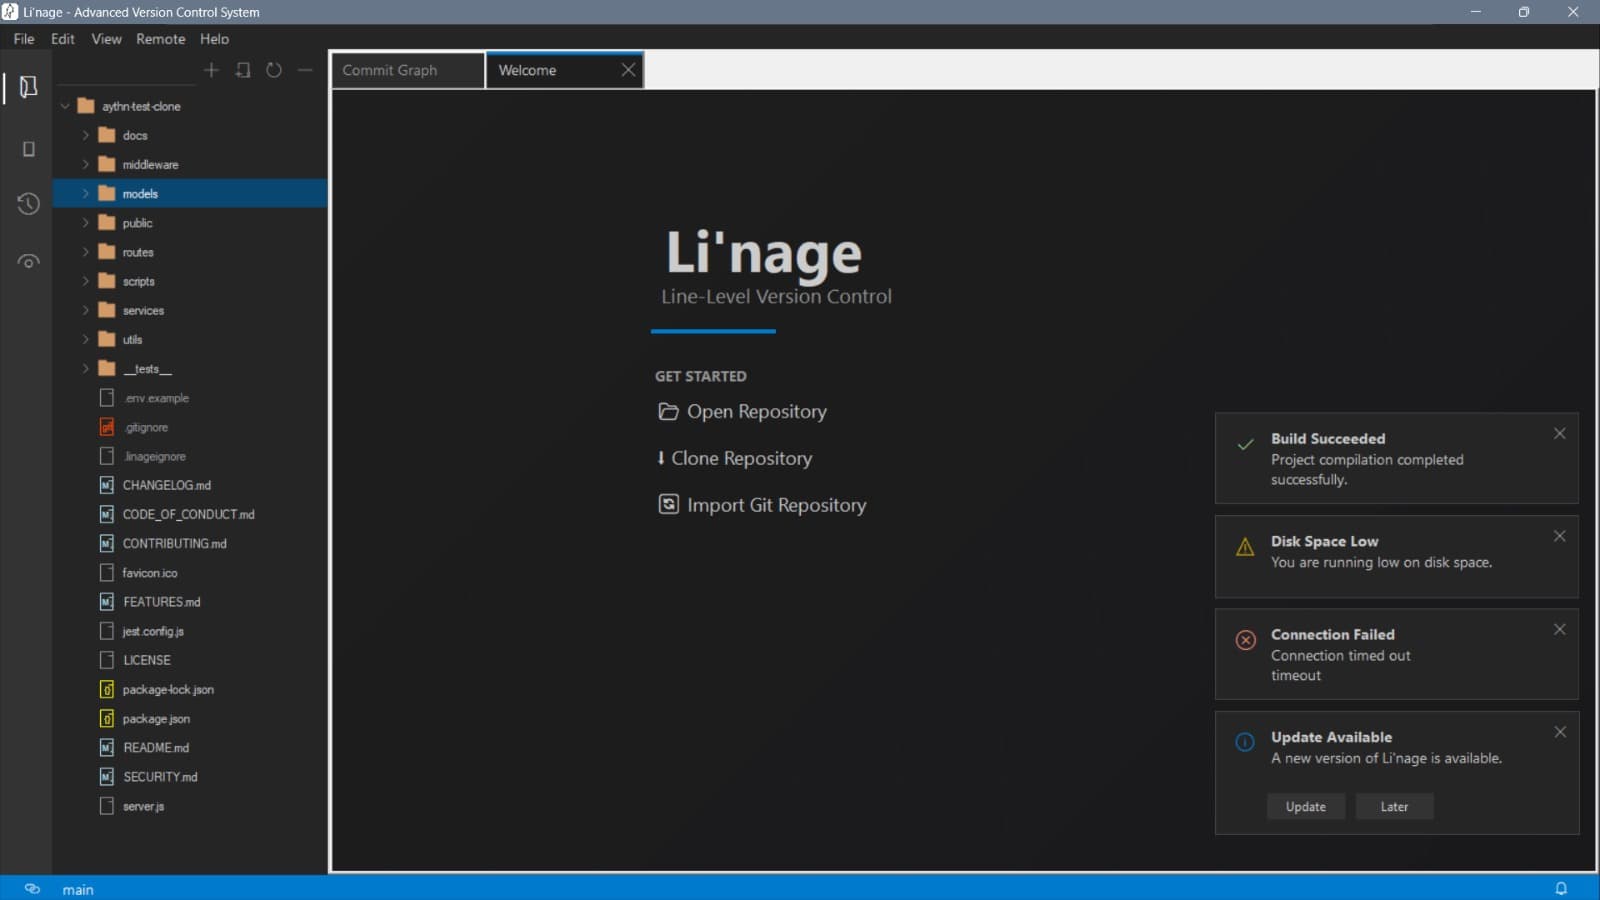Open the Edit menu
1600x900 pixels.
click(x=63, y=39)
